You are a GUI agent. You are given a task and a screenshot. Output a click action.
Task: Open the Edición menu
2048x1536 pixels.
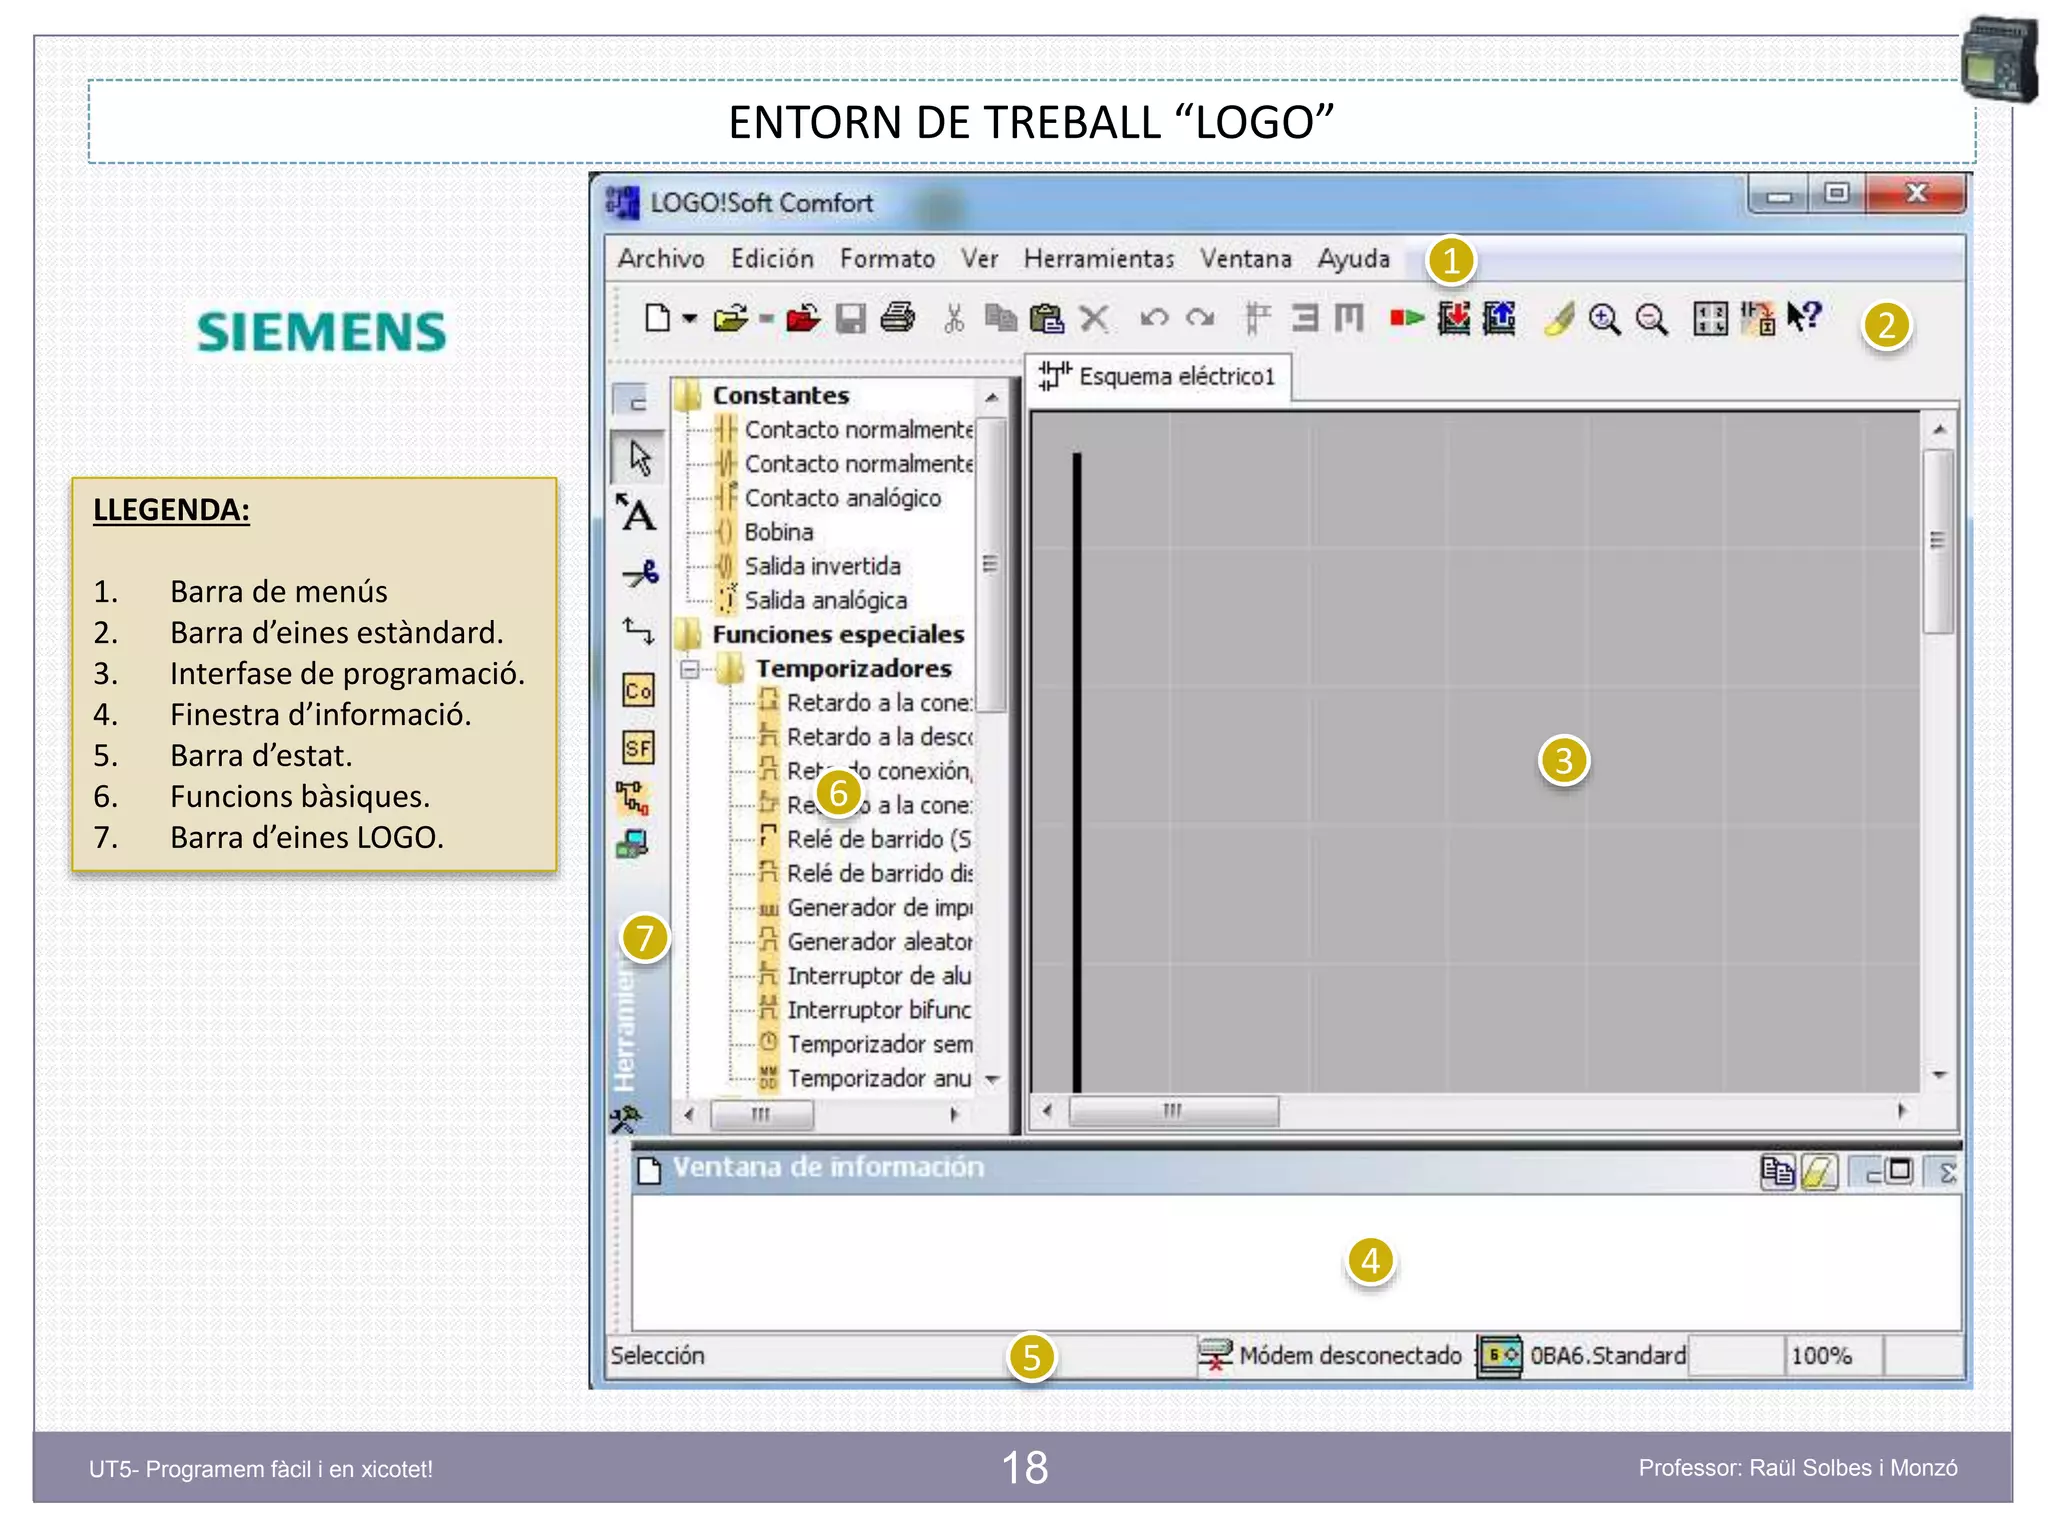[772, 259]
